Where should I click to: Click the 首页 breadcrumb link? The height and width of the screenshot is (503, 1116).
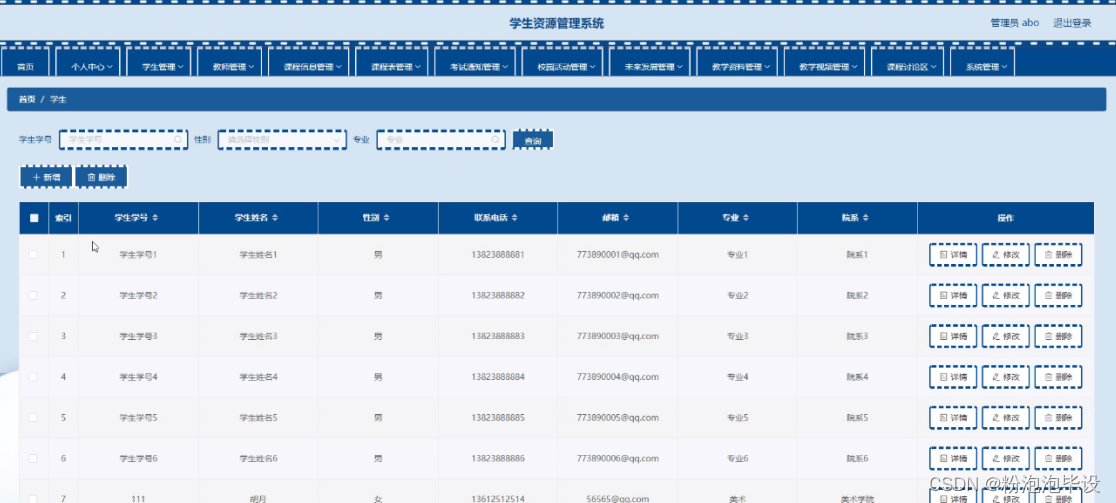coord(27,100)
